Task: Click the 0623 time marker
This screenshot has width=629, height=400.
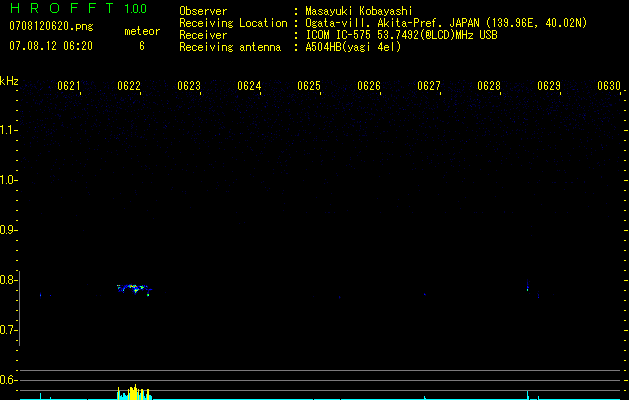Action: click(x=189, y=86)
